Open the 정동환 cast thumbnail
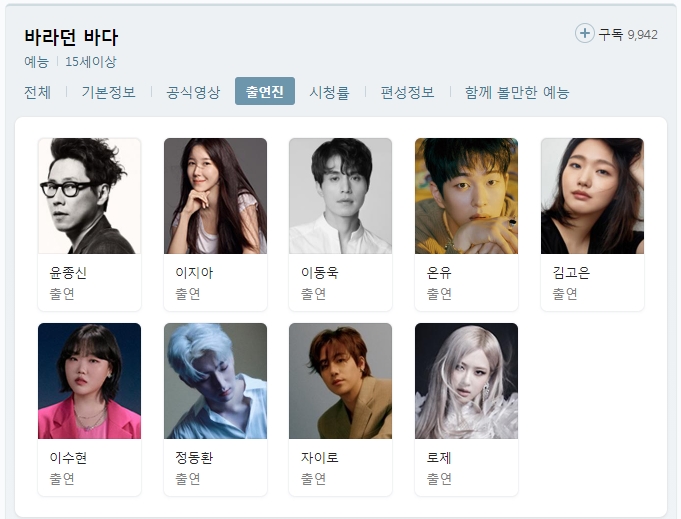This screenshot has height=519, width=681. tap(215, 381)
